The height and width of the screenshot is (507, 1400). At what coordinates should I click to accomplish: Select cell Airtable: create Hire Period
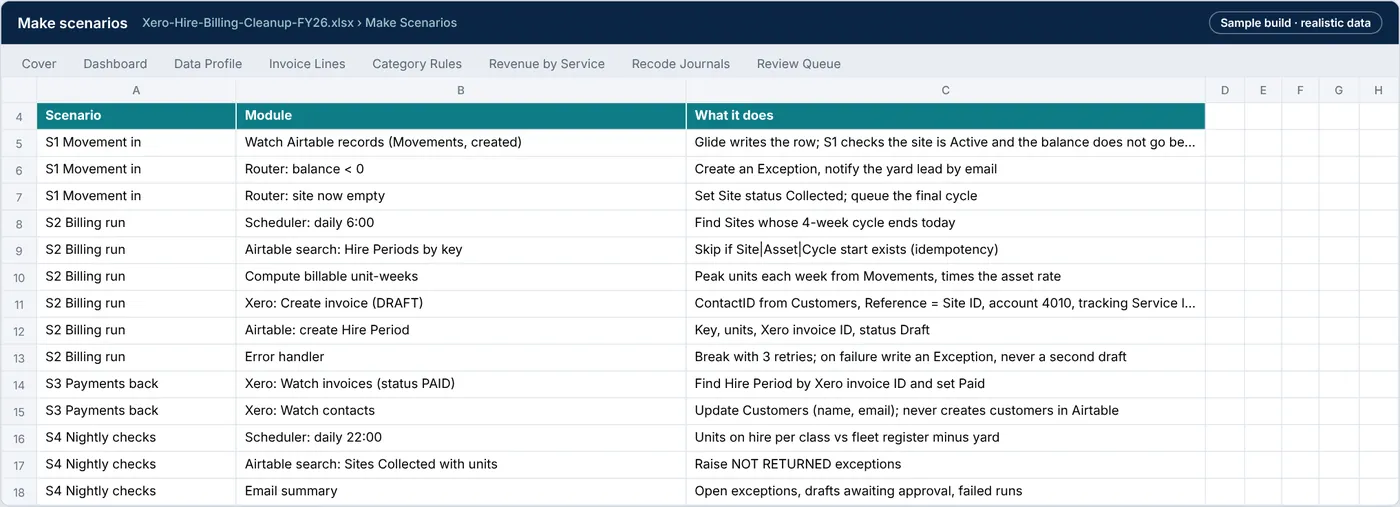pyautogui.click(x=461, y=330)
